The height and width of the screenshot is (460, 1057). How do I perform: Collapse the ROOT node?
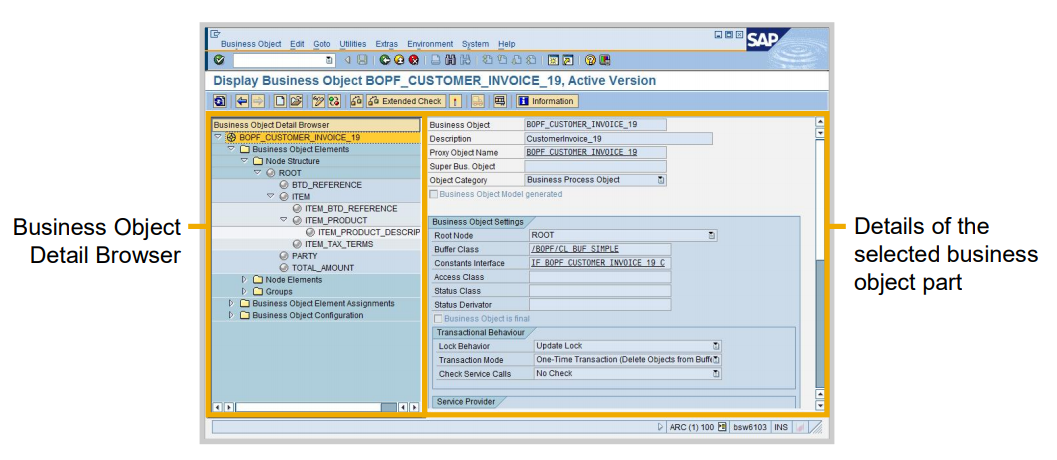(x=258, y=173)
